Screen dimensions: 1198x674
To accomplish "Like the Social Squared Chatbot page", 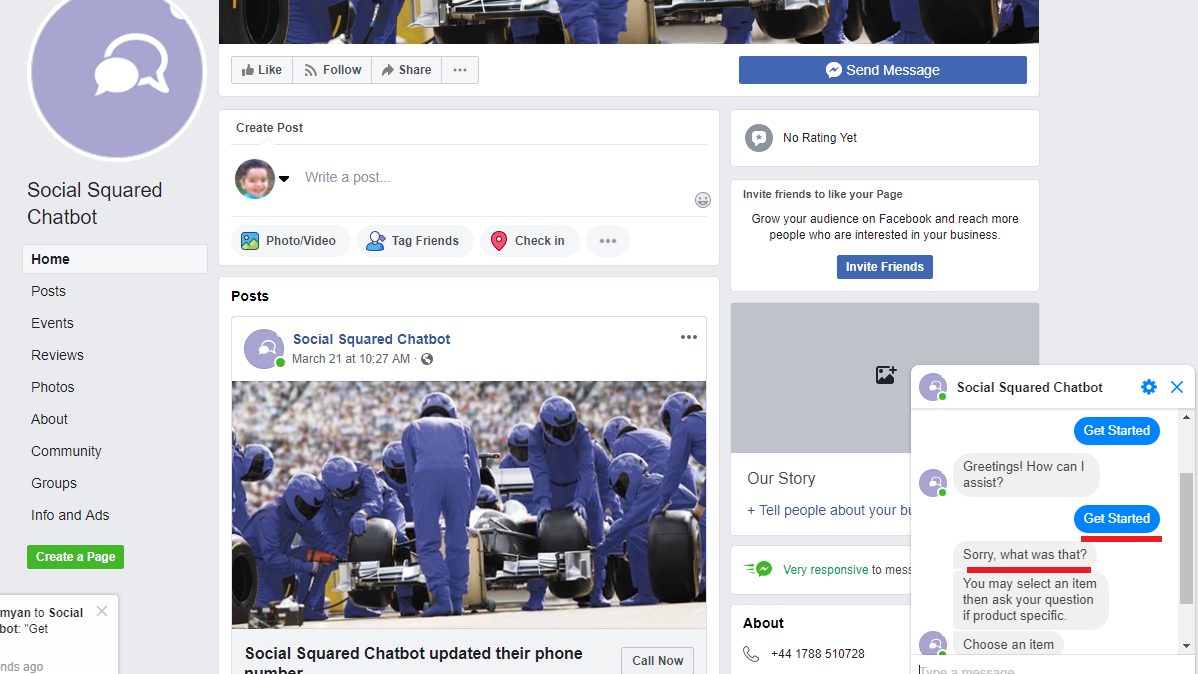I will (x=262, y=70).
